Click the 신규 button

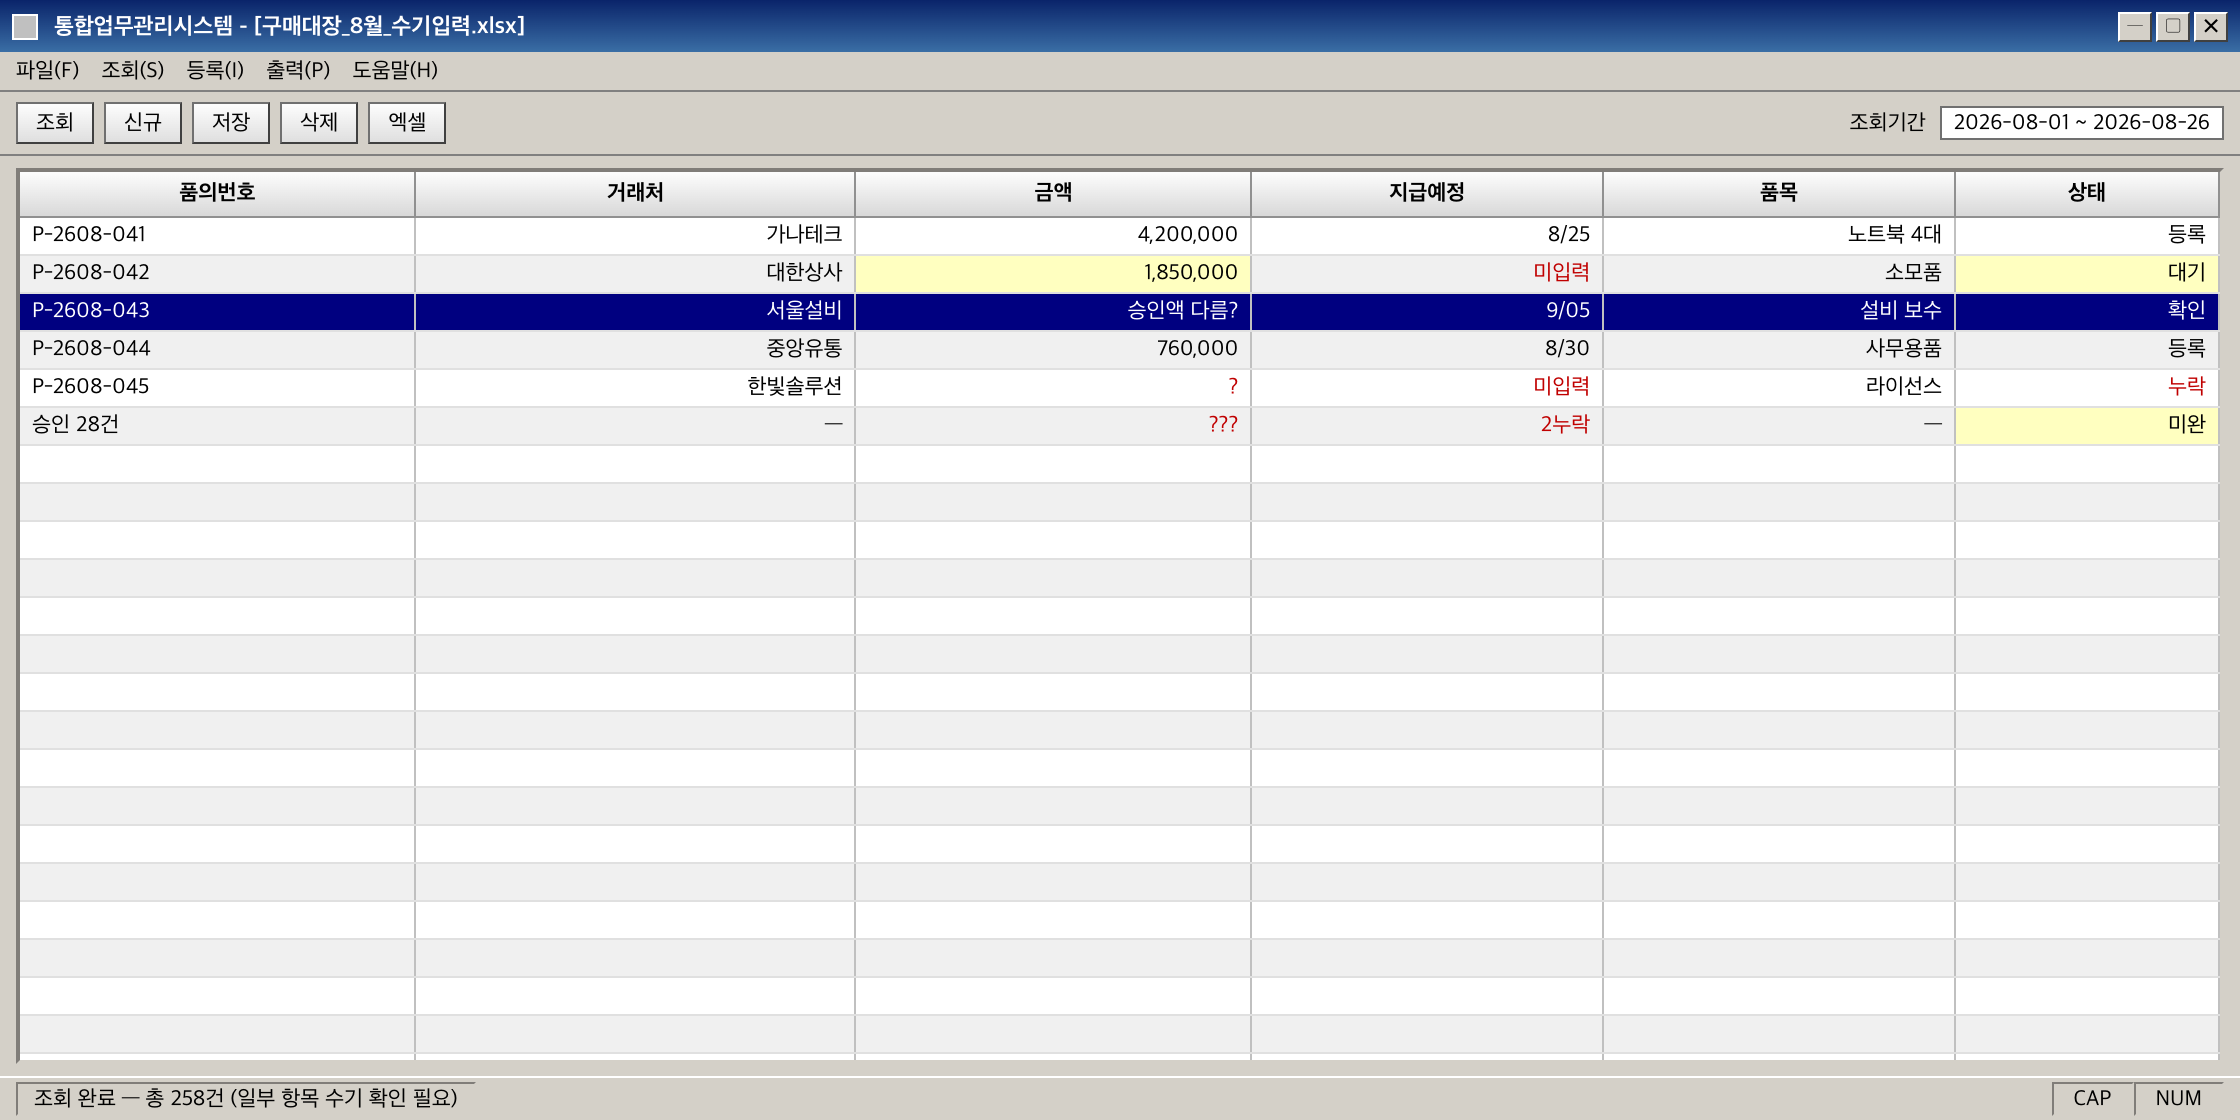pyautogui.click(x=143, y=122)
